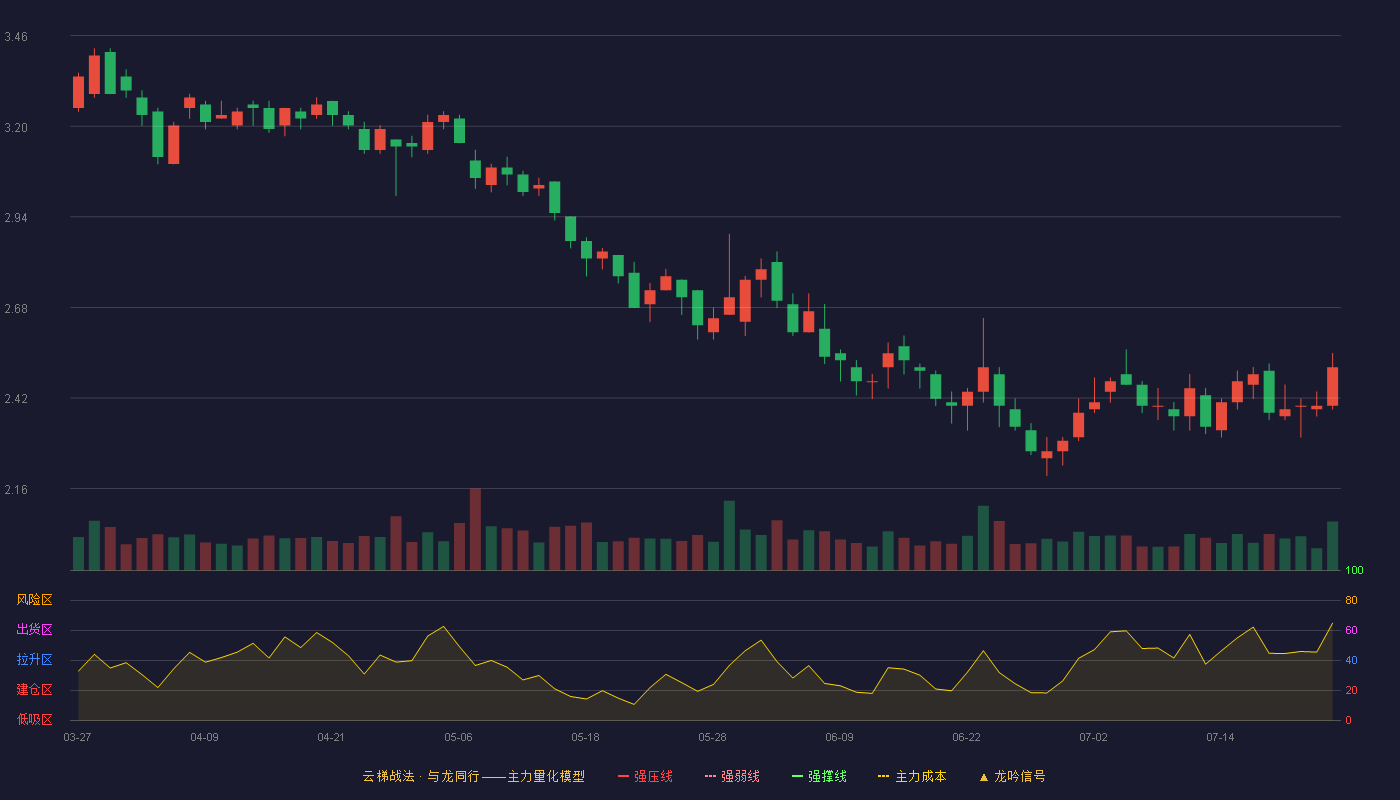Image resolution: width=1400 pixels, height=800 pixels.
Task: Click the magenta 60 indicator scale value
Action: pos(1351,630)
